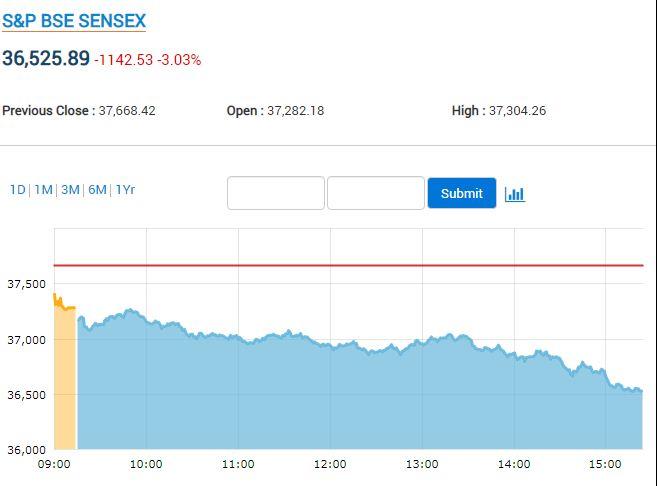Click the current index value 36,525.89
The height and width of the screenshot is (486, 657).
(x=46, y=58)
